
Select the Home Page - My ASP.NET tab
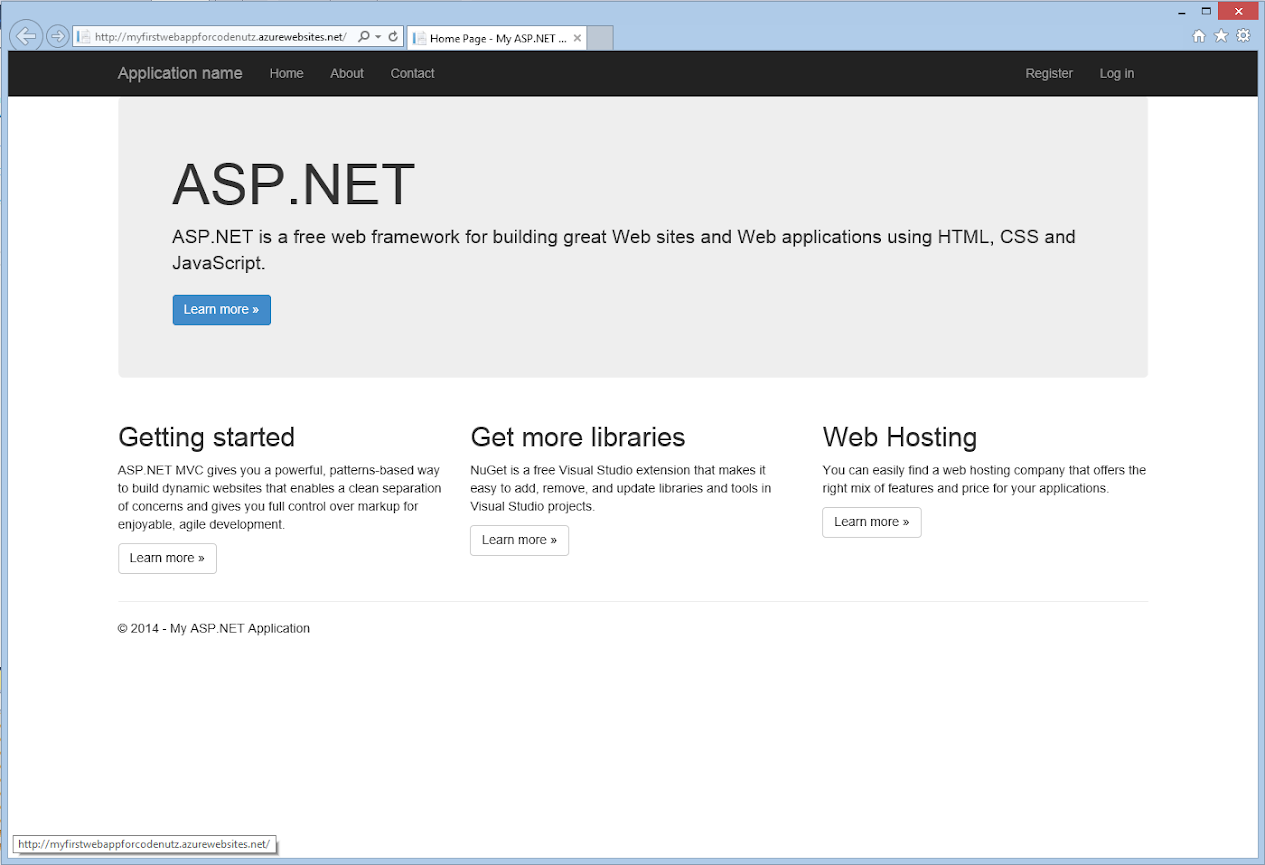(x=497, y=38)
